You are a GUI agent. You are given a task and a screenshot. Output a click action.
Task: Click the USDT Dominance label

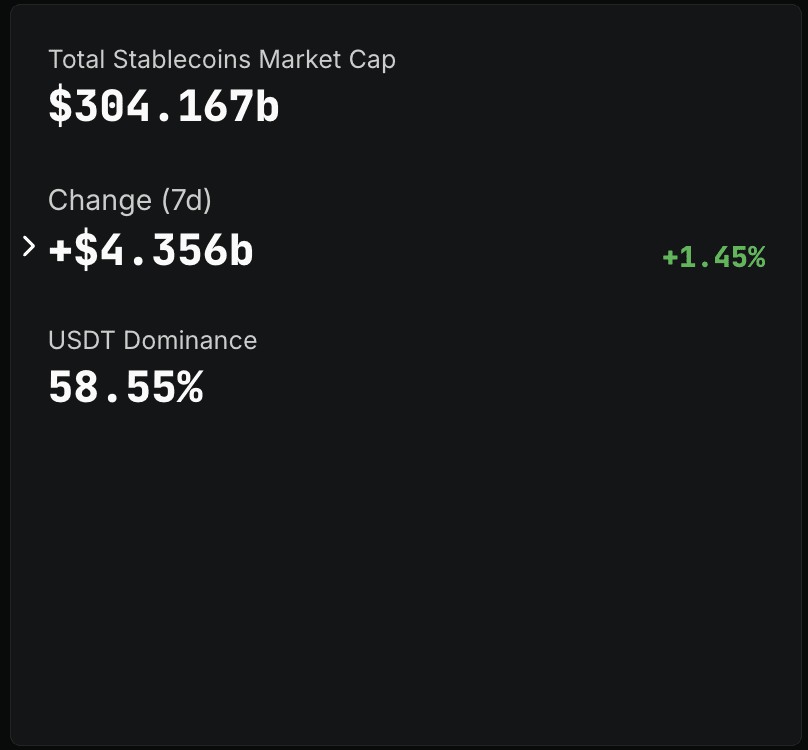152,340
